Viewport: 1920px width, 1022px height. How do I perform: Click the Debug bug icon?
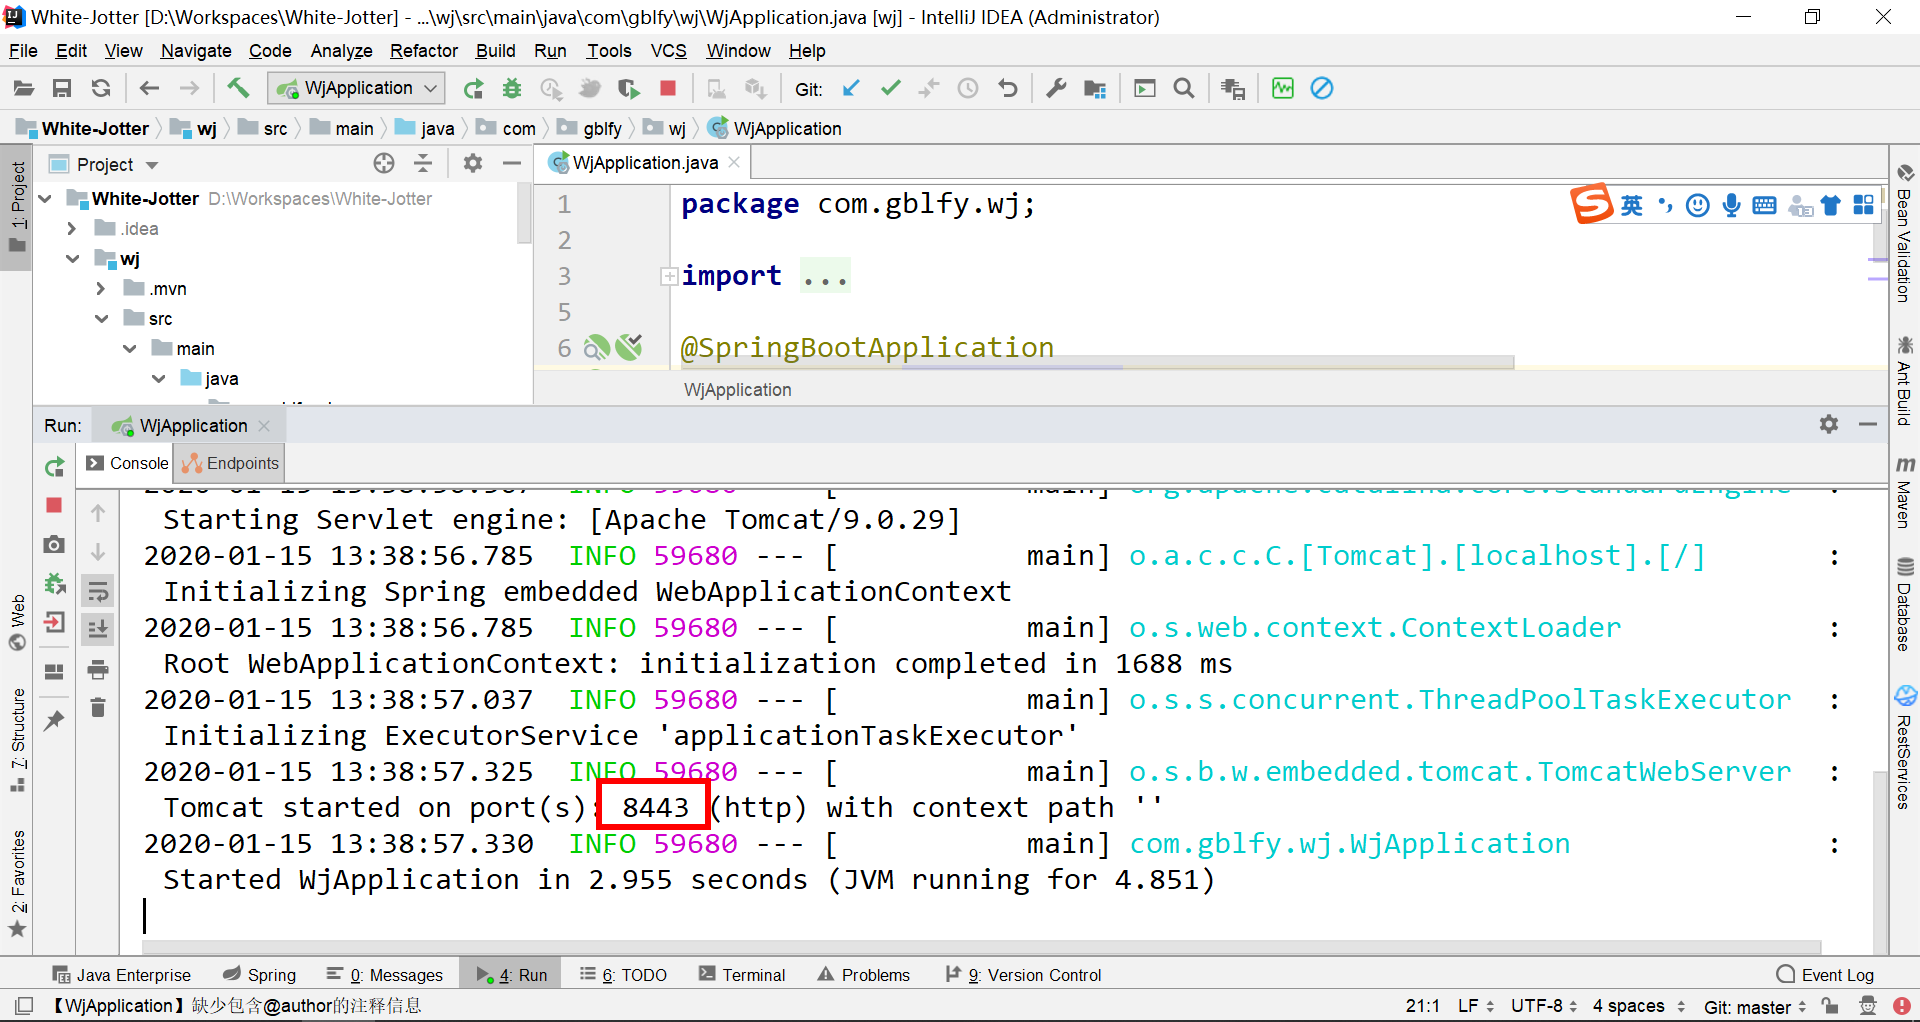click(512, 89)
